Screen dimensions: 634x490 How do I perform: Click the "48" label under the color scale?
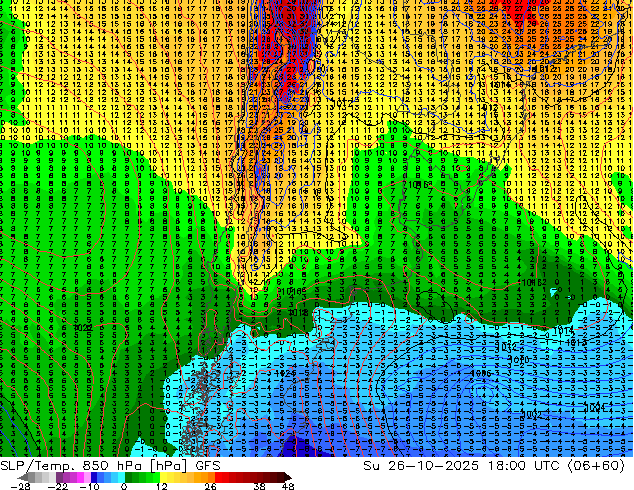click(288, 486)
